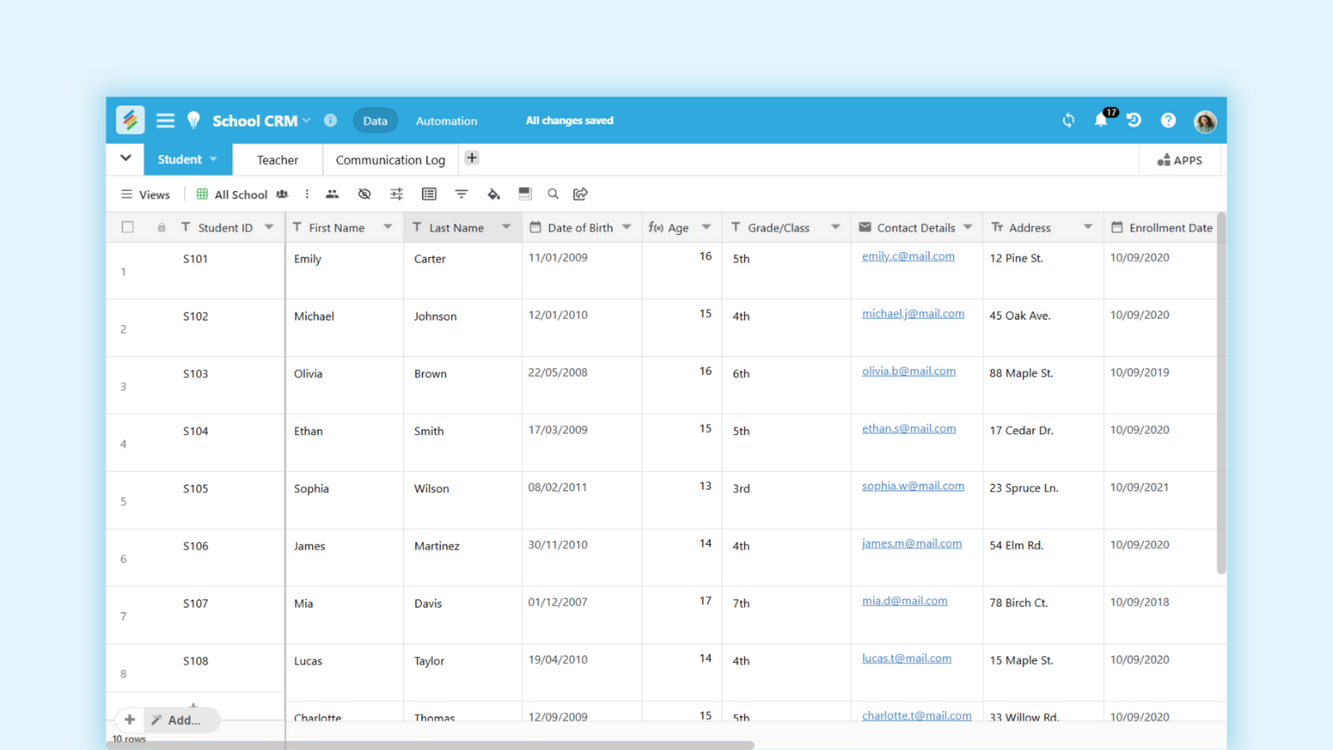Open collaborators people icon in toolbar
This screenshot has height=750, width=1333.
(x=332, y=194)
